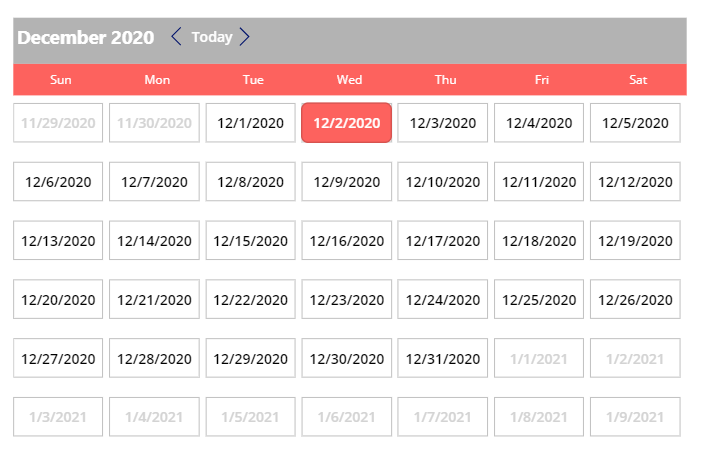
Task: Click the December 2020 month title
Action: coord(86,38)
